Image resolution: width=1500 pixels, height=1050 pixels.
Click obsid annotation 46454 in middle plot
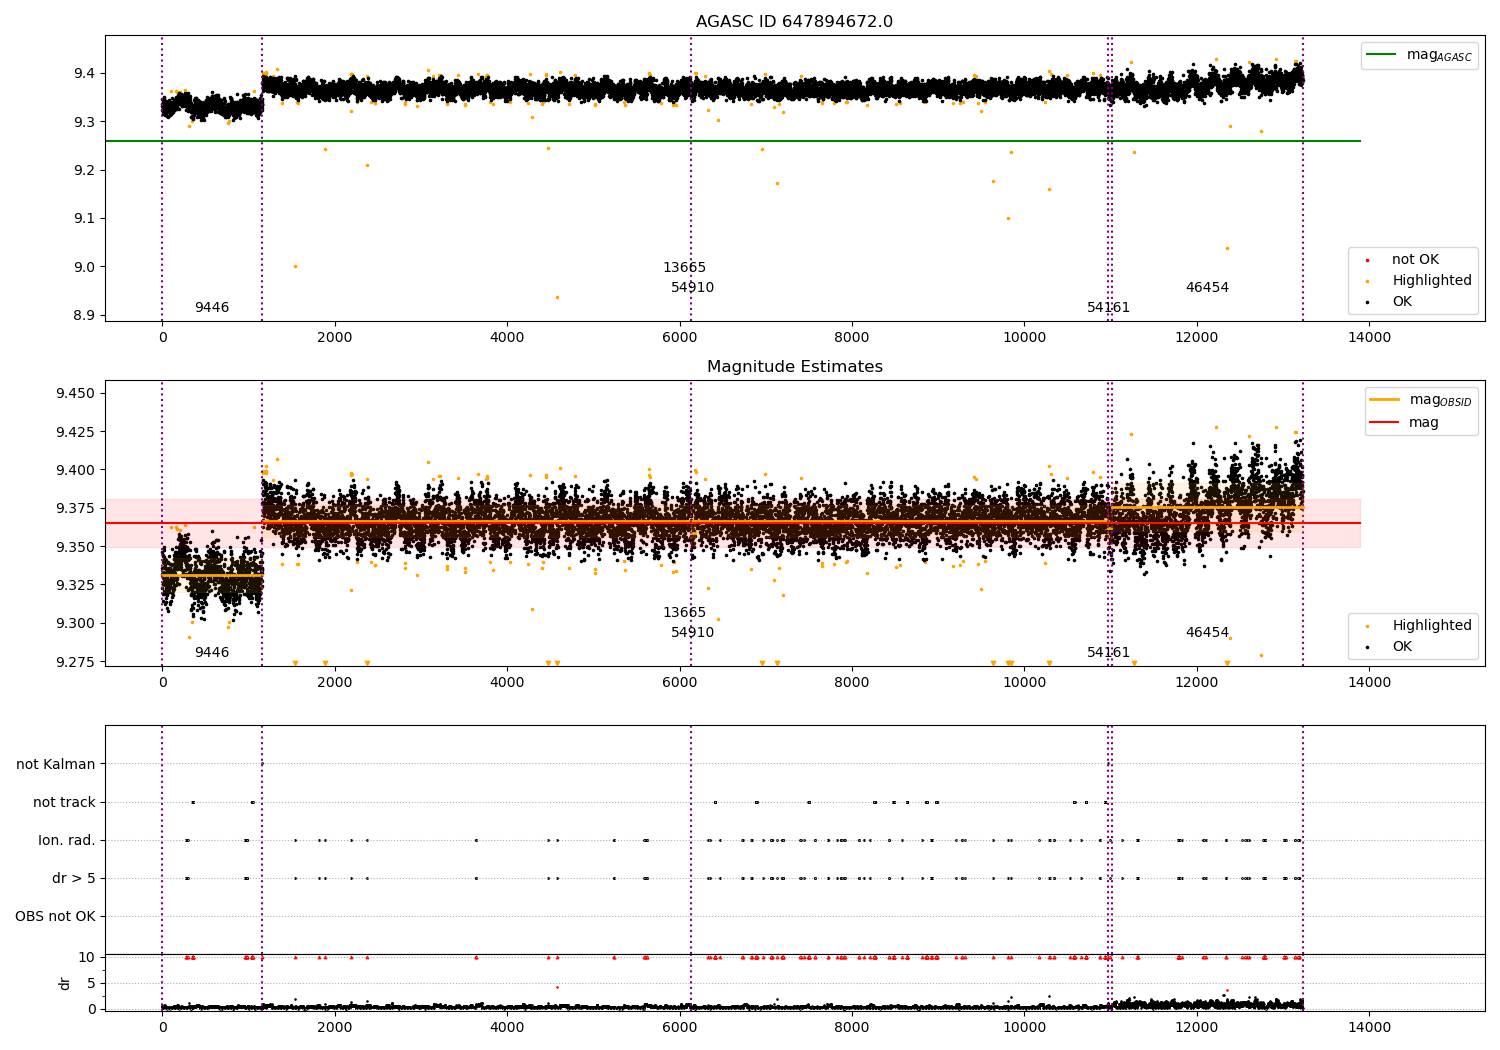tap(1207, 633)
